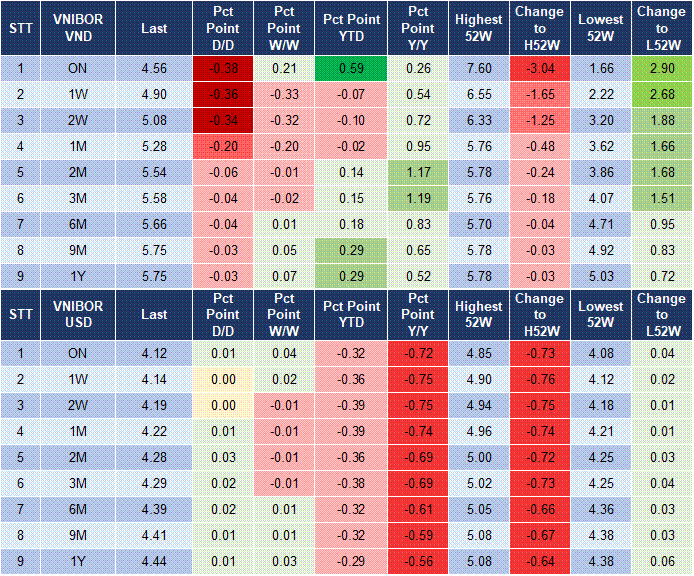
Task: Click Change to L52W header in VND table
Action: point(661,29)
